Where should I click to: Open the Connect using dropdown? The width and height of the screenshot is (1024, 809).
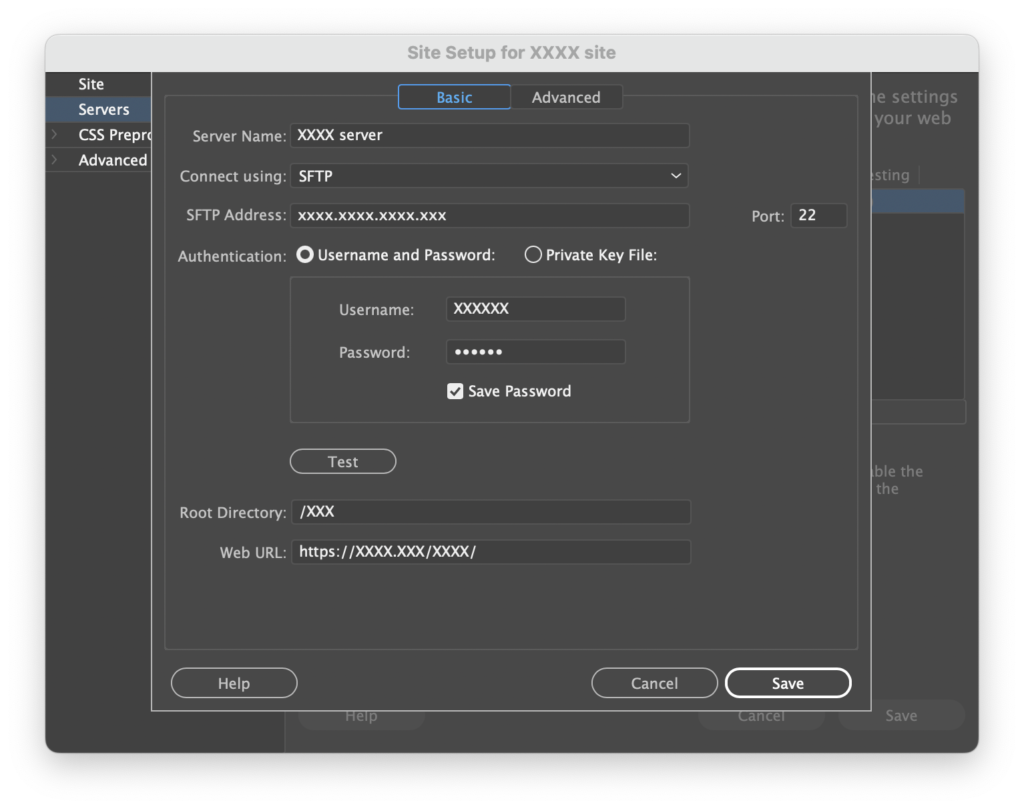(x=489, y=176)
